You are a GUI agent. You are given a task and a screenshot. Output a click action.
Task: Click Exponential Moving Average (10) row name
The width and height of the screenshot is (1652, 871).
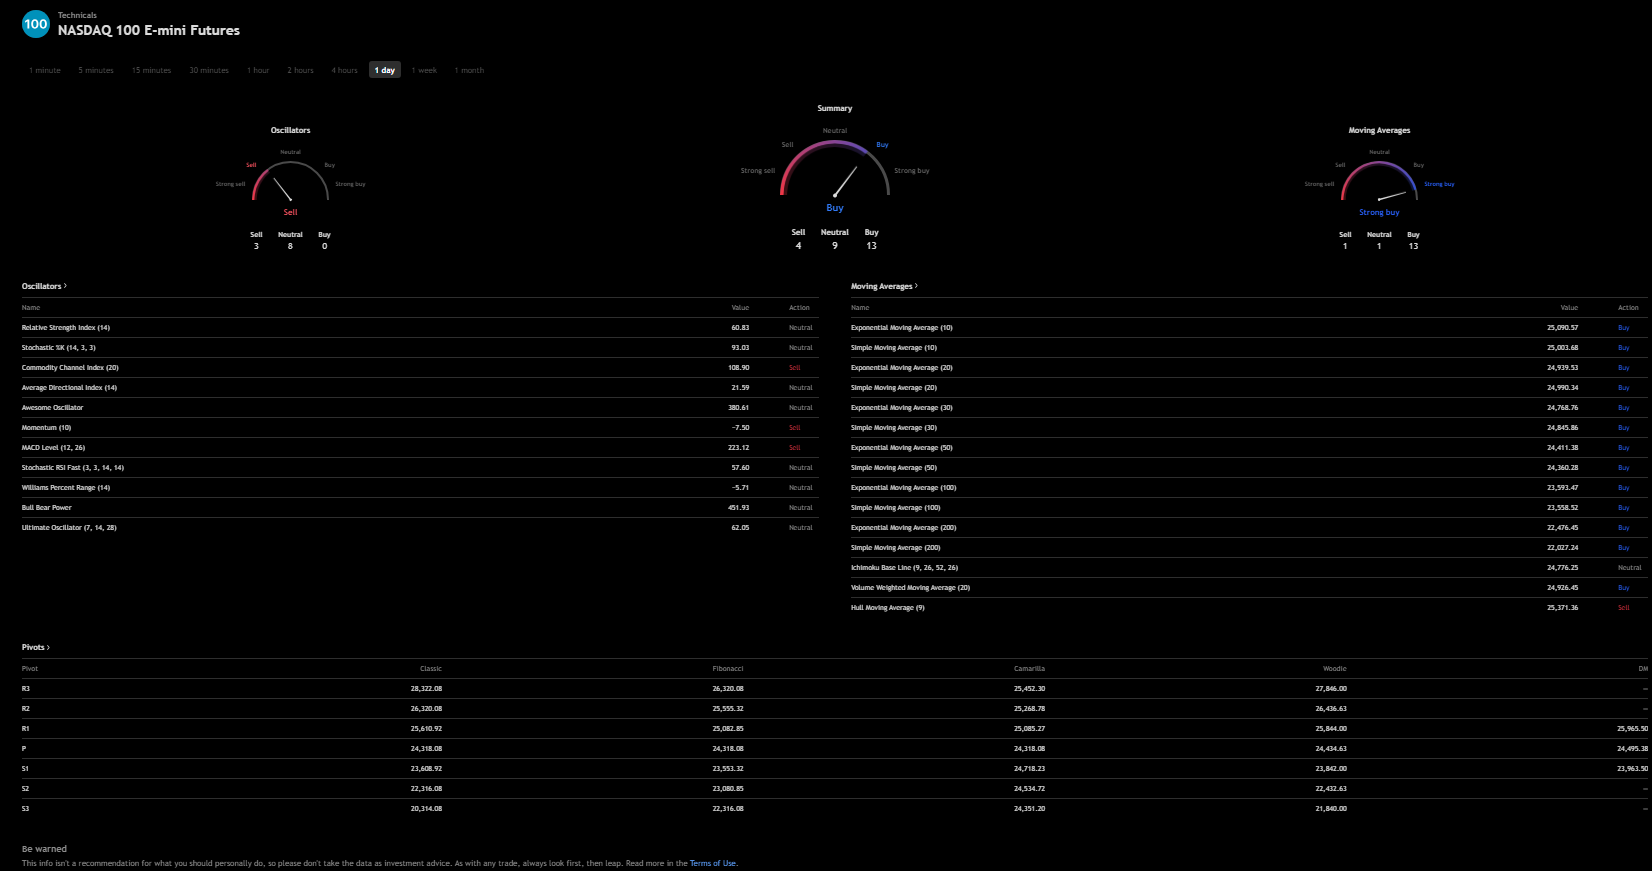click(x=902, y=328)
